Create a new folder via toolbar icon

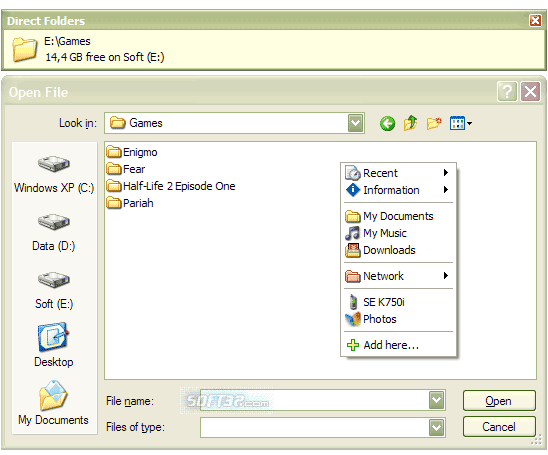[434, 123]
